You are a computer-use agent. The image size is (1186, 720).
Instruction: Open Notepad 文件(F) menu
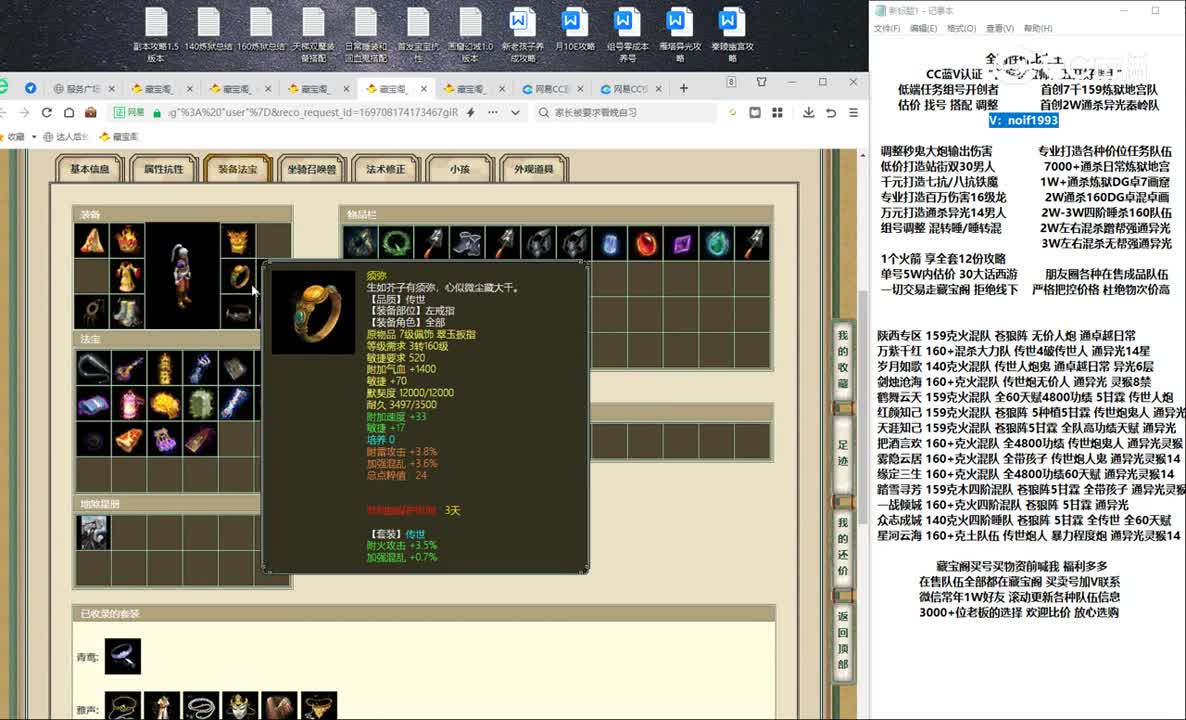(887, 28)
